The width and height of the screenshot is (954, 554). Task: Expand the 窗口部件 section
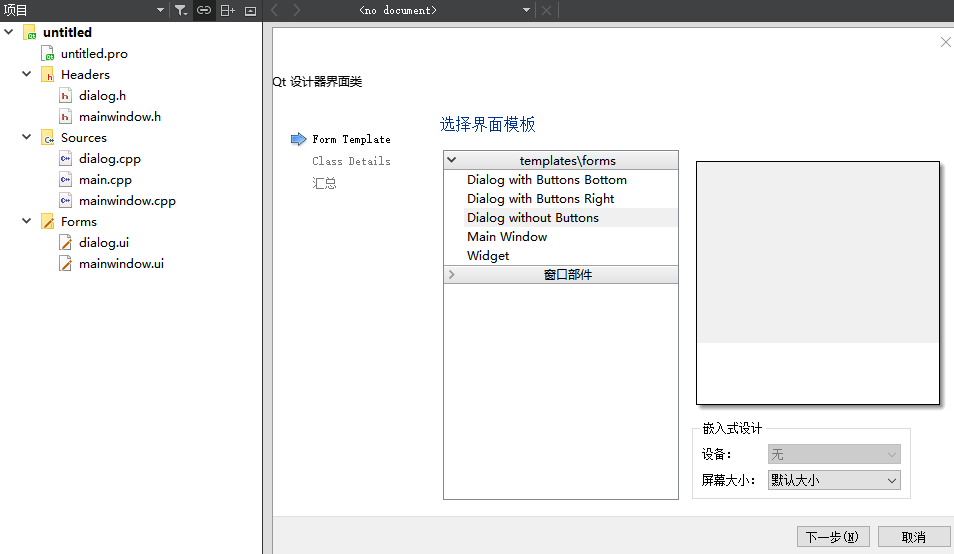(452, 275)
